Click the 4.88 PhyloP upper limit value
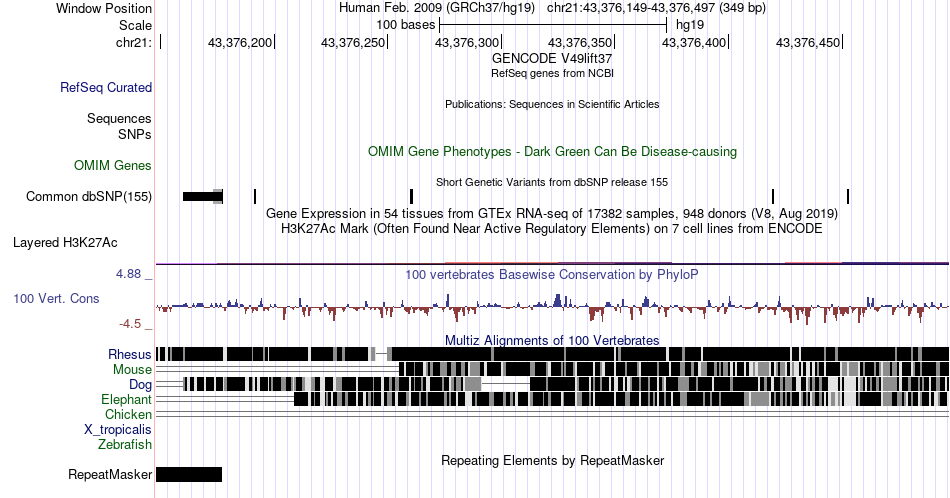This screenshot has height=498, width=950. point(129,274)
